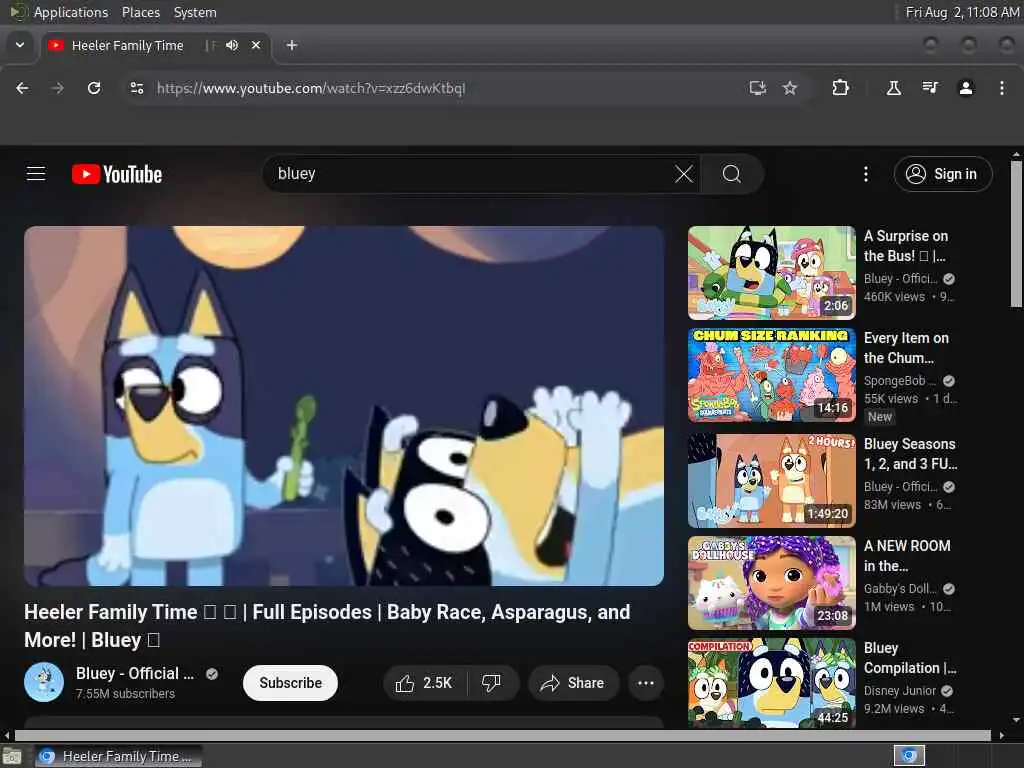Image resolution: width=1024 pixels, height=768 pixels.
Task: Like the video with thumbs-up icon
Action: (424, 683)
